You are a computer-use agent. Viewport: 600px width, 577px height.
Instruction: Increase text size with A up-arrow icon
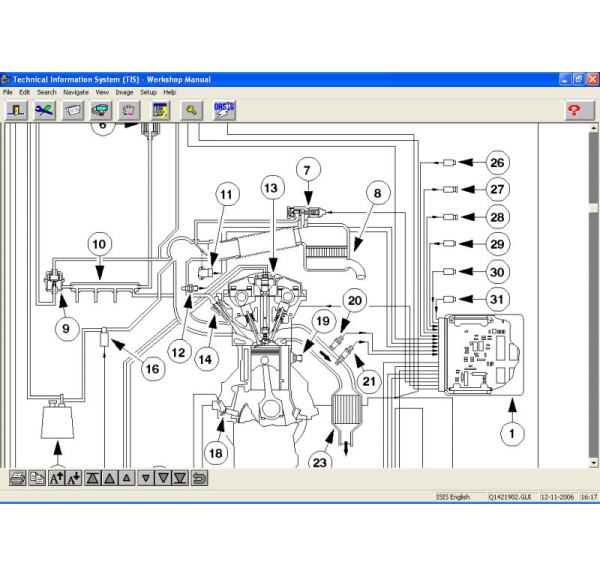click(57, 478)
